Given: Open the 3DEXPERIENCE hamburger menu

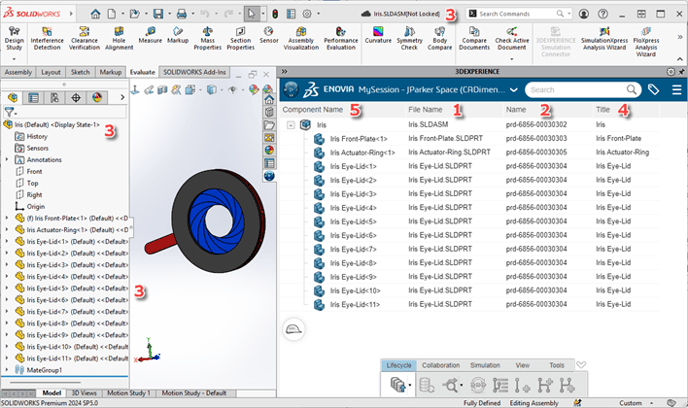Looking at the screenshot, I should click(677, 90).
